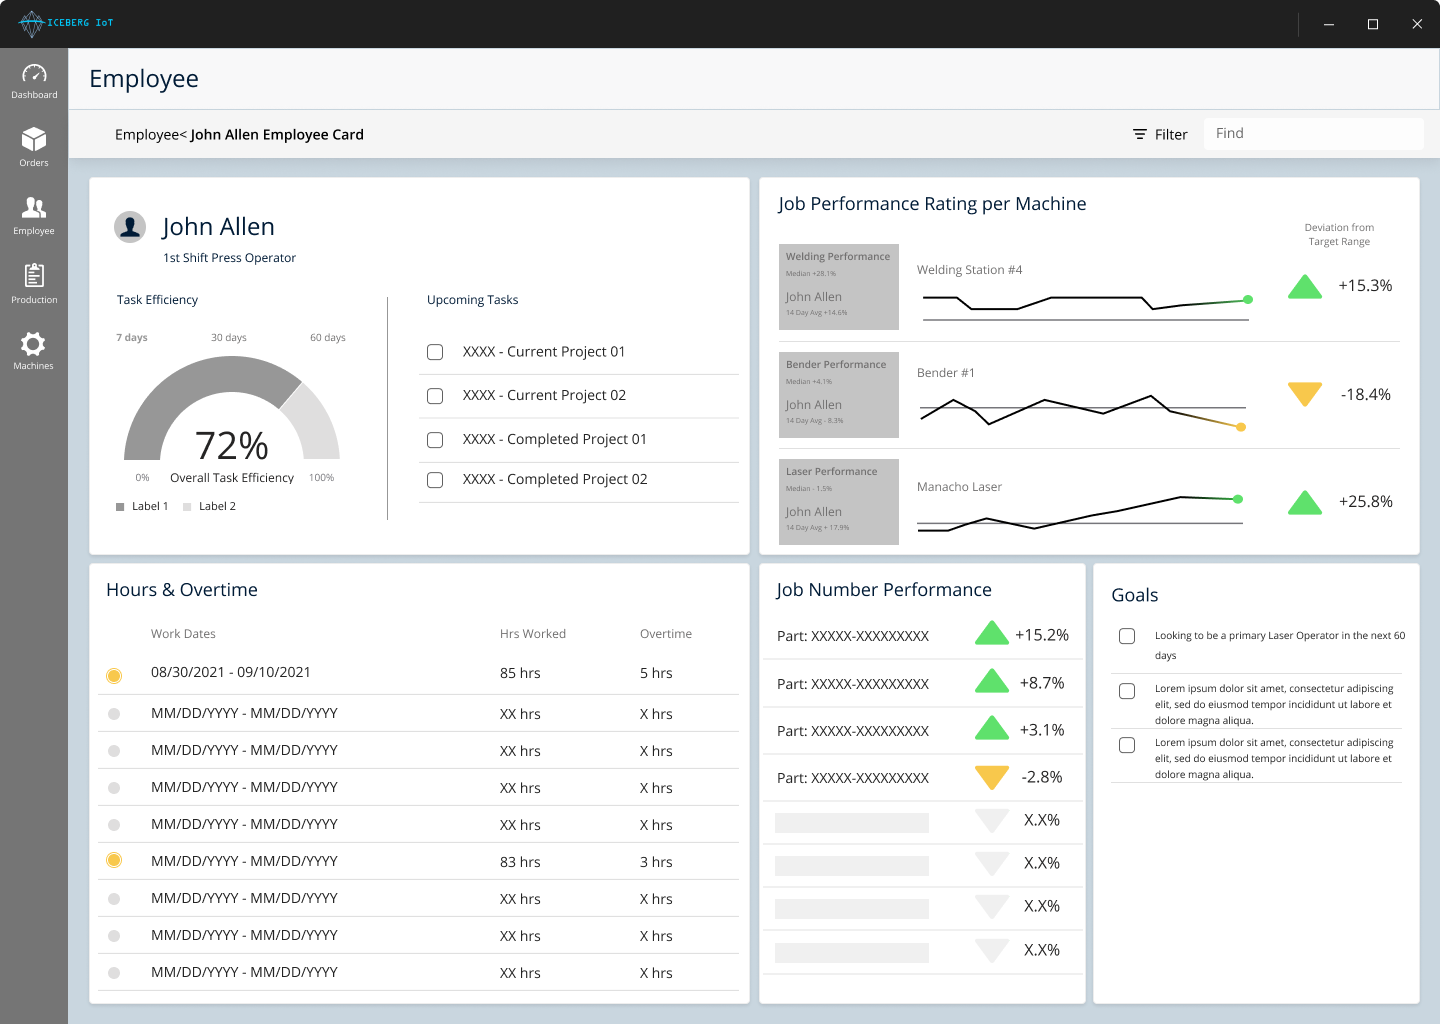This screenshot has width=1440, height=1024.
Task: Click green arrow next to +15.2%
Action: pyautogui.click(x=992, y=633)
